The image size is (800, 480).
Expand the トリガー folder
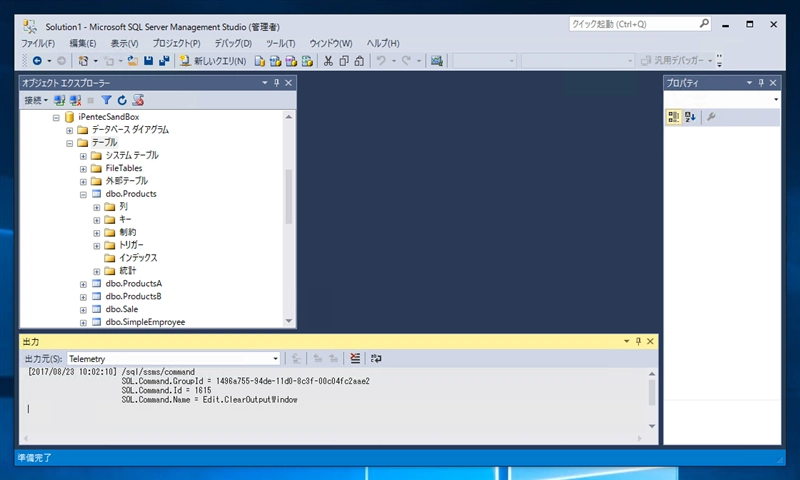pos(96,246)
